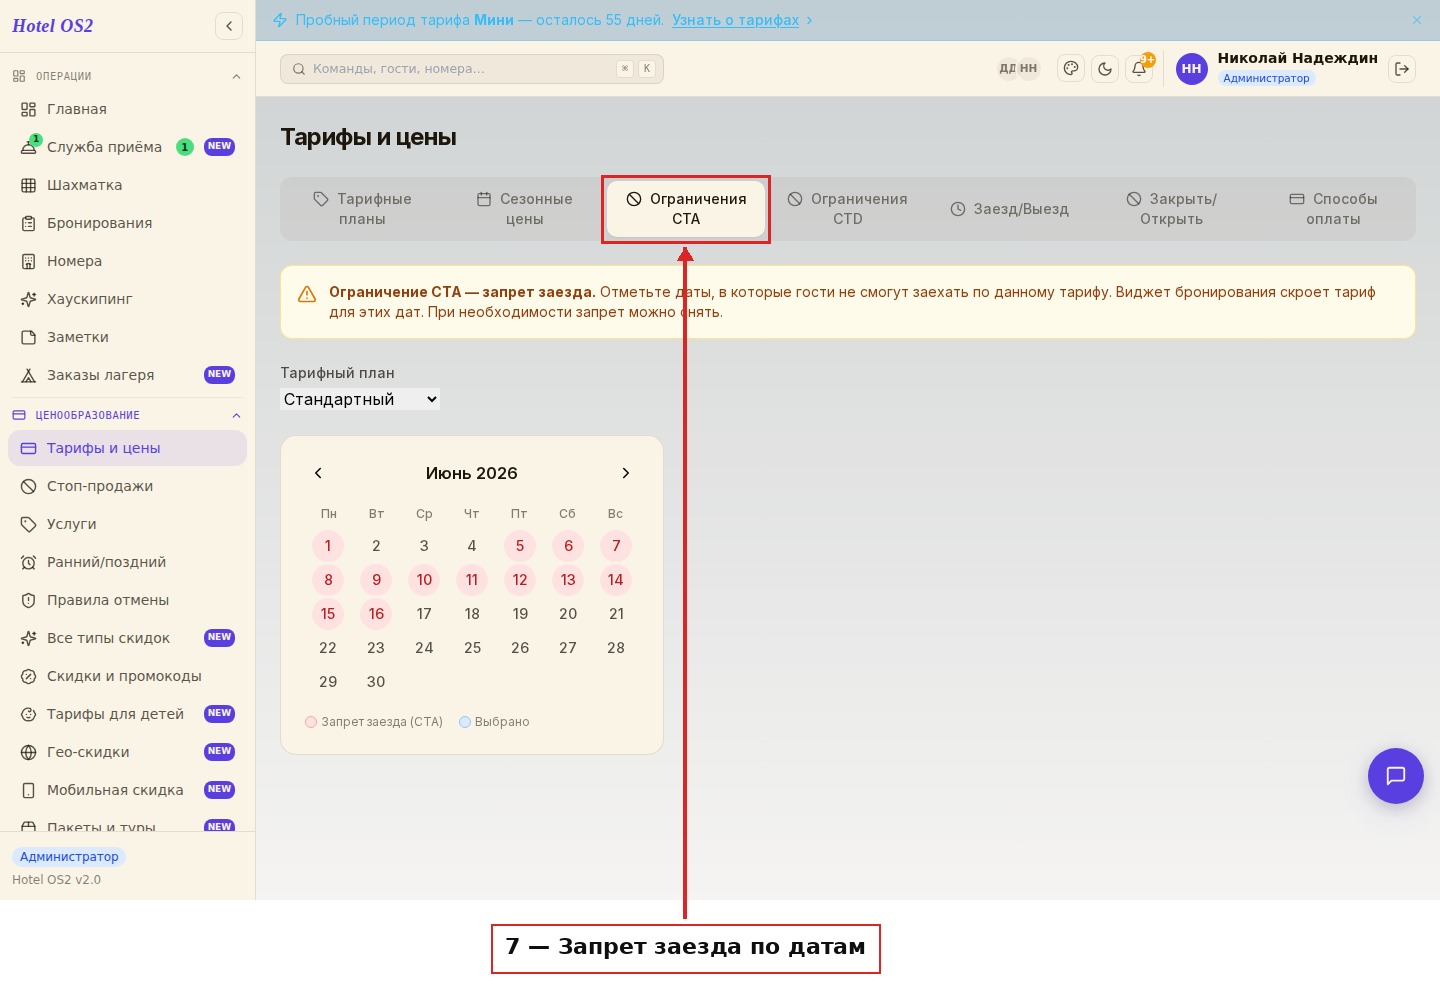Open Мобильная скидка
1440x997 pixels.
click(x=127, y=790)
